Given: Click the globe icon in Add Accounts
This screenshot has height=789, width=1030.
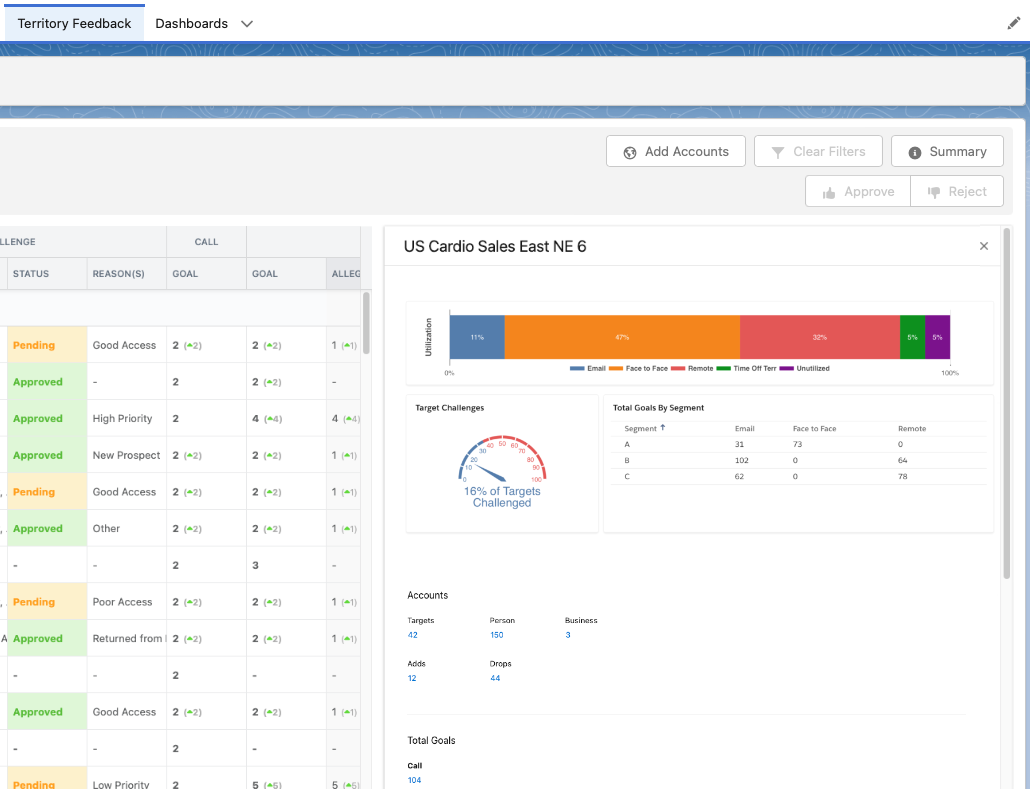Looking at the screenshot, I should pyautogui.click(x=630, y=152).
